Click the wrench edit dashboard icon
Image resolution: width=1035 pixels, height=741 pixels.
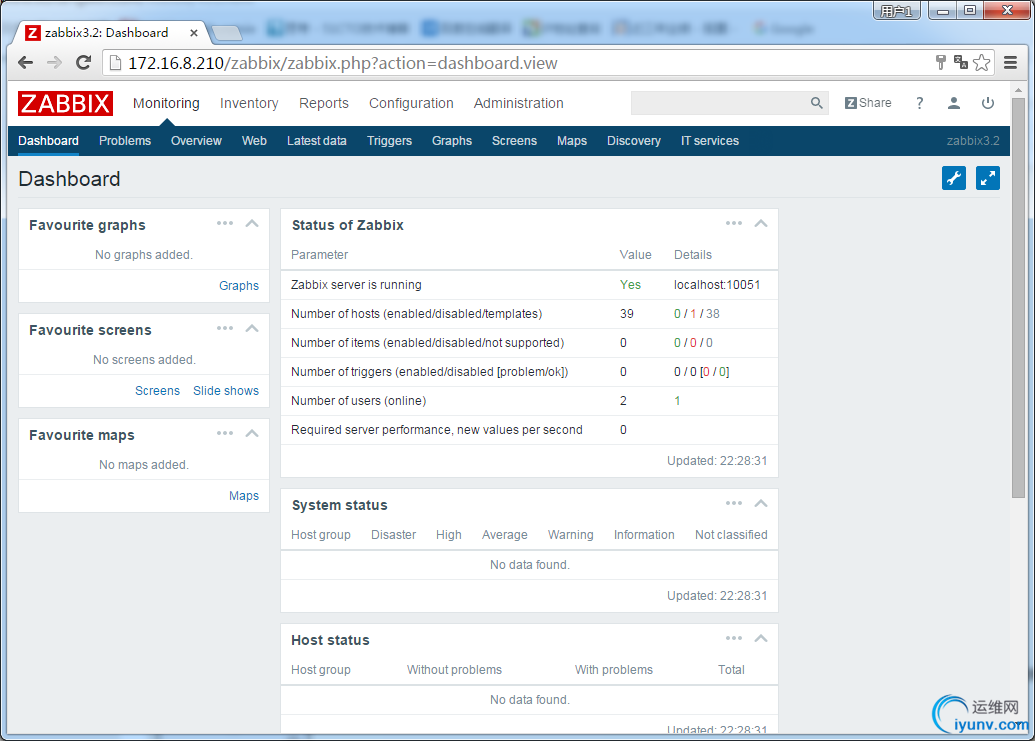pos(954,178)
